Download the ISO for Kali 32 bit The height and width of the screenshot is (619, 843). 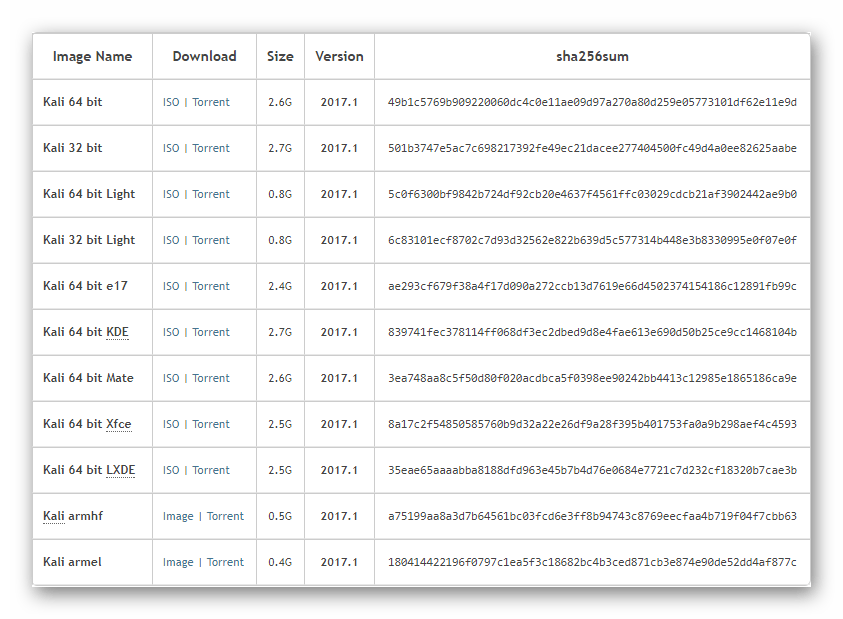(x=171, y=148)
